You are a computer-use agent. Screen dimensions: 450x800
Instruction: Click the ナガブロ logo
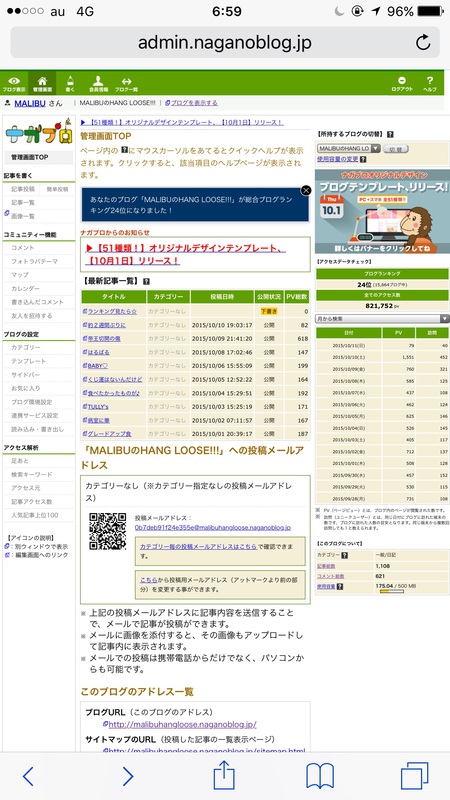pos(38,133)
